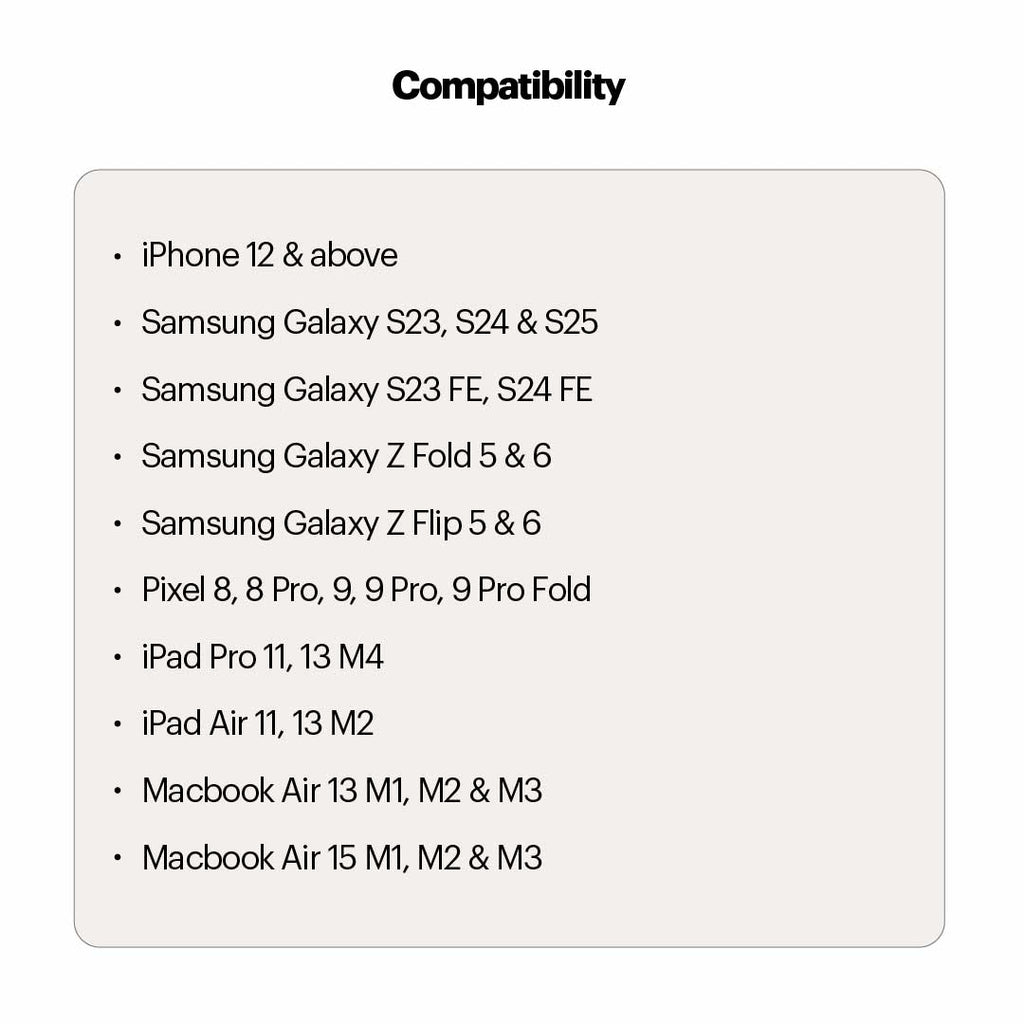
Task: Click the bullet next to the Pixel 8 line
Action: pos(118,591)
